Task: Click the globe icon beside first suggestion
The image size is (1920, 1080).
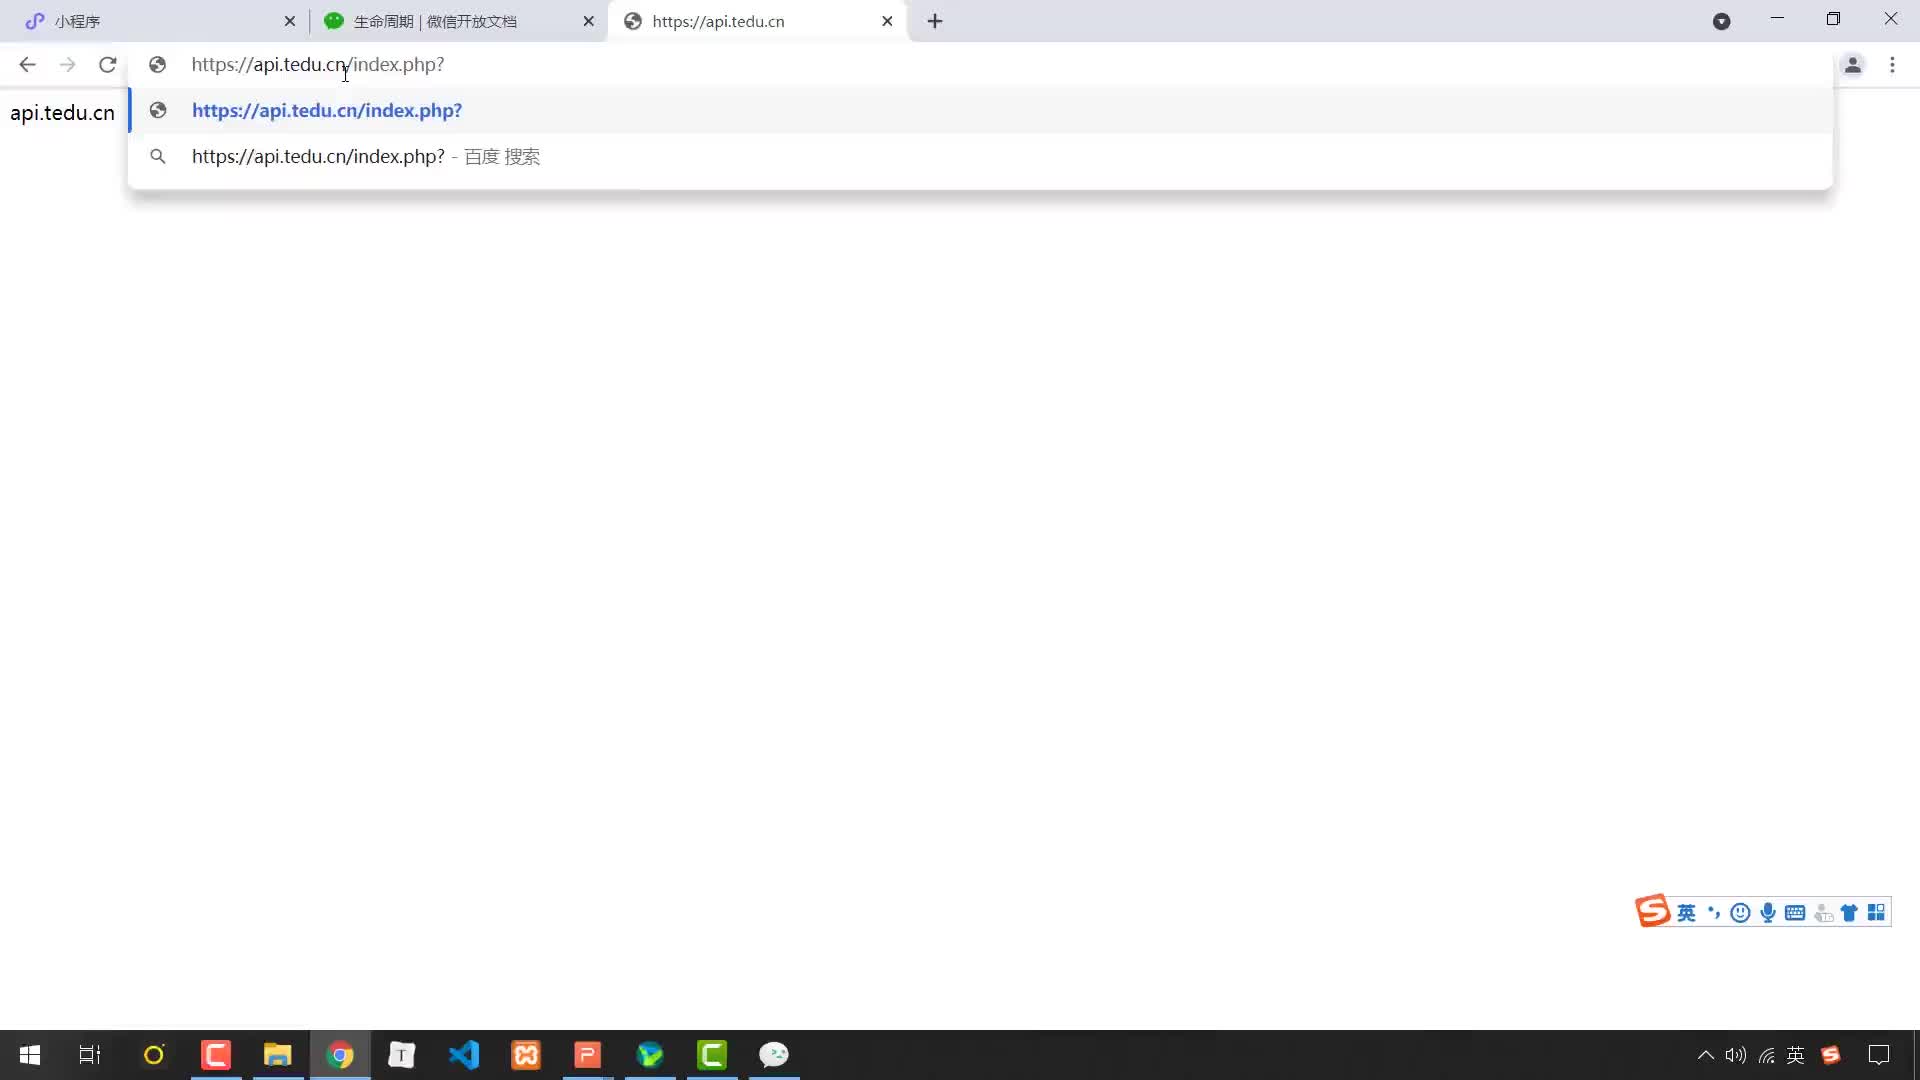Action: coord(157,110)
